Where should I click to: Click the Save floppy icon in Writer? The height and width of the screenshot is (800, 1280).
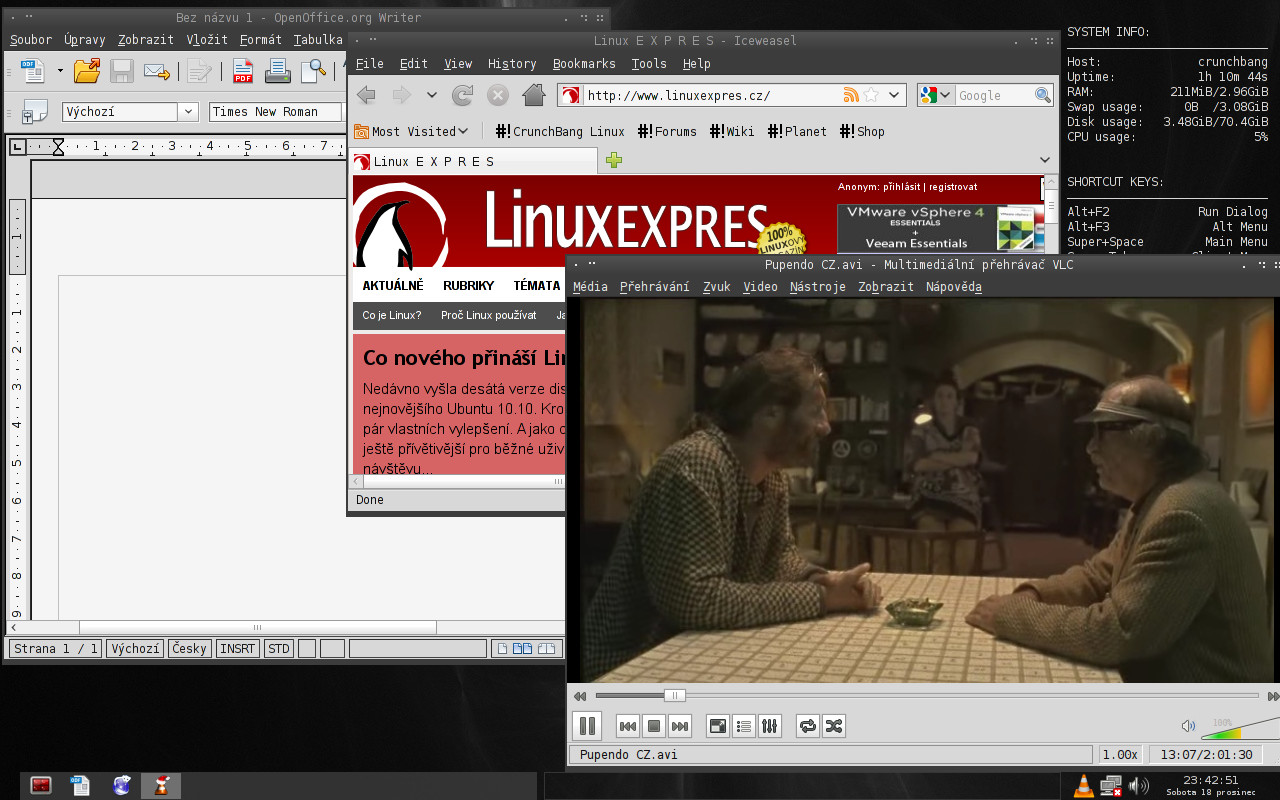[x=122, y=71]
